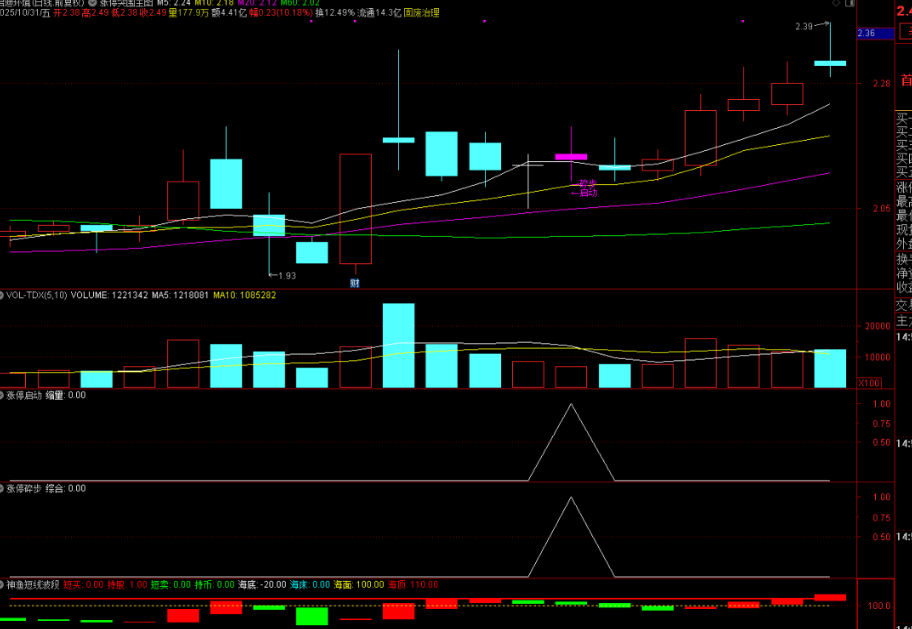Click the icon before 神鹰短线波段 indicator
Screen dimensions: 912x629
click(3, 583)
